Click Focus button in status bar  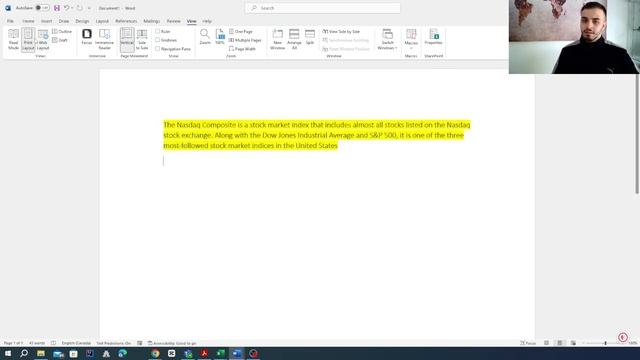528,343
